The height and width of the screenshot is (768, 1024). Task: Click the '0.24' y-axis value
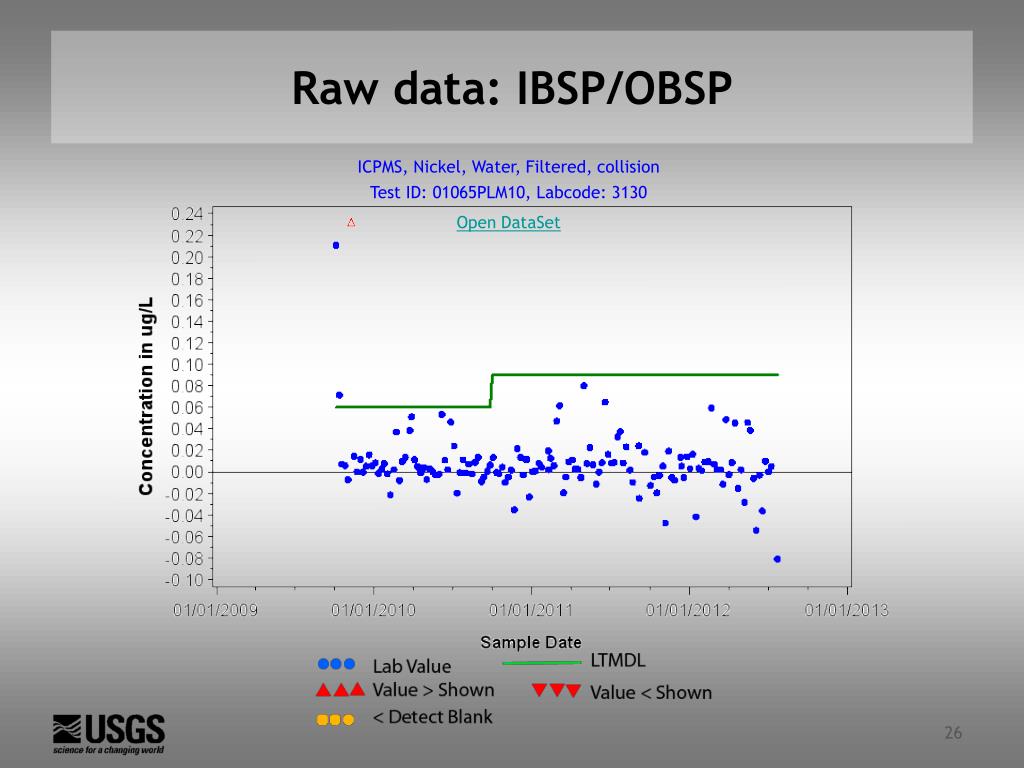pyautogui.click(x=187, y=214)
